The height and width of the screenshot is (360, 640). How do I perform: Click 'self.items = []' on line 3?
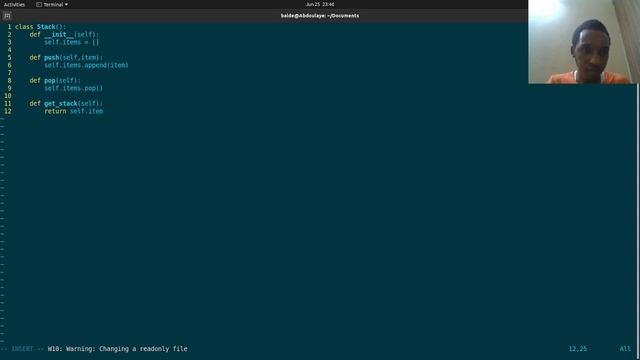click(x=72, y=42)
